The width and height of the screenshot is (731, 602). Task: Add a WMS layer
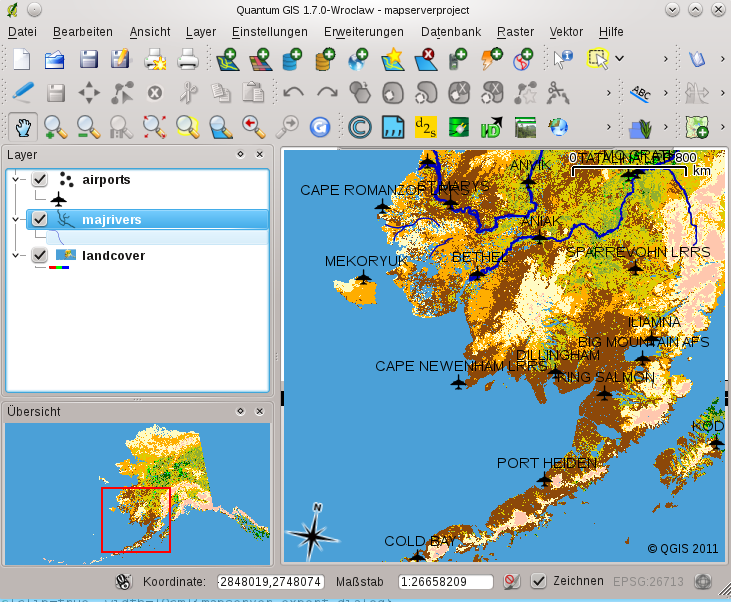(358, 59)
